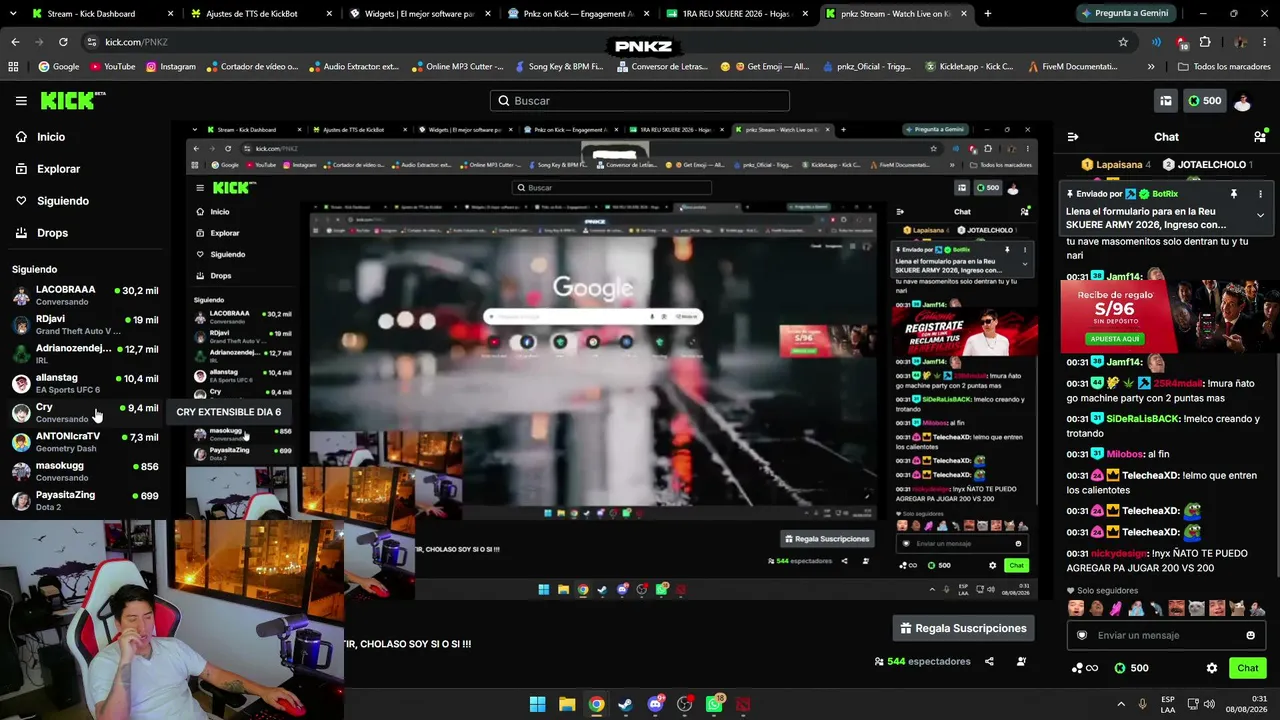This screenshot has width=1280, height=720.
Task: Type in the Enviar un mensaje field
Action: 1166,635
